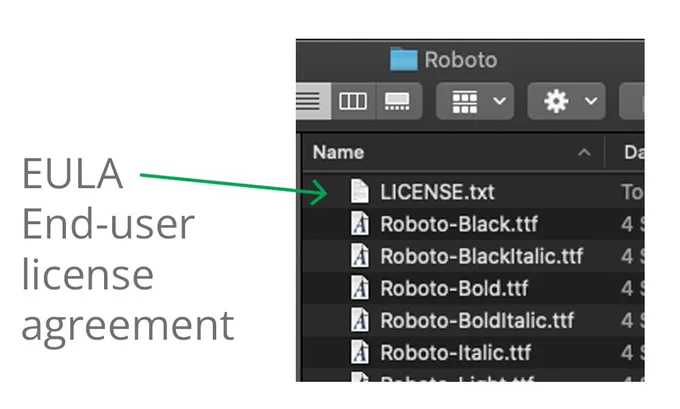Click the Roboto-Italic.ttf font icon
This screenshot has width=680, height=409.
360,352
